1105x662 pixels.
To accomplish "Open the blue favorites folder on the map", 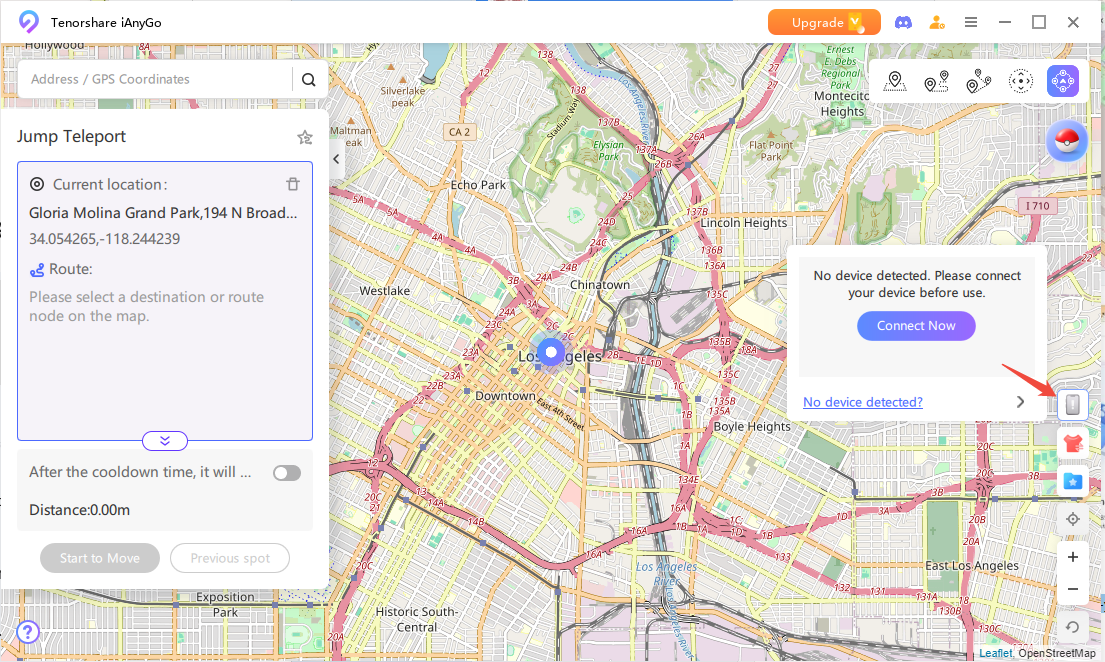I will tap(1072, 481).
